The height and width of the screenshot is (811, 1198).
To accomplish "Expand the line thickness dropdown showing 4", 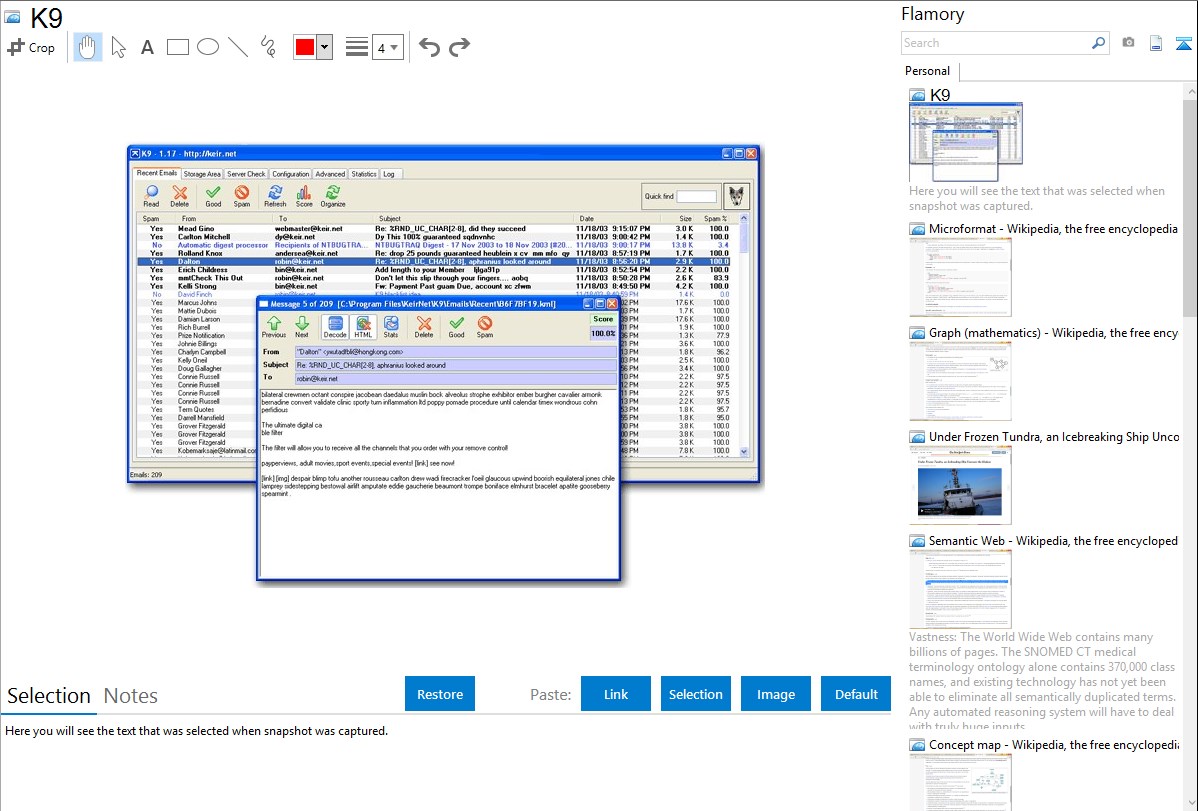I will [x=394, y=47].
